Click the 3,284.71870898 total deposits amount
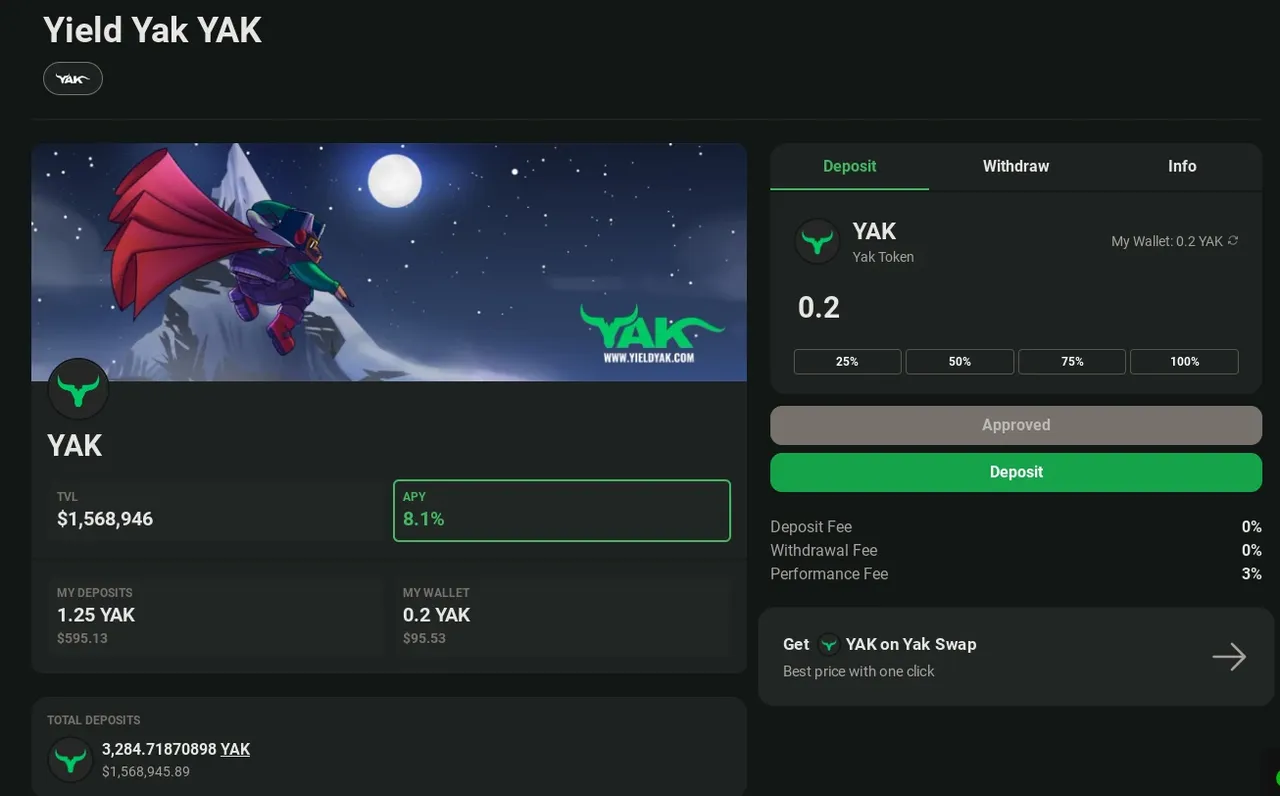This screenshot has height=796, width=1280. point(159,749)
